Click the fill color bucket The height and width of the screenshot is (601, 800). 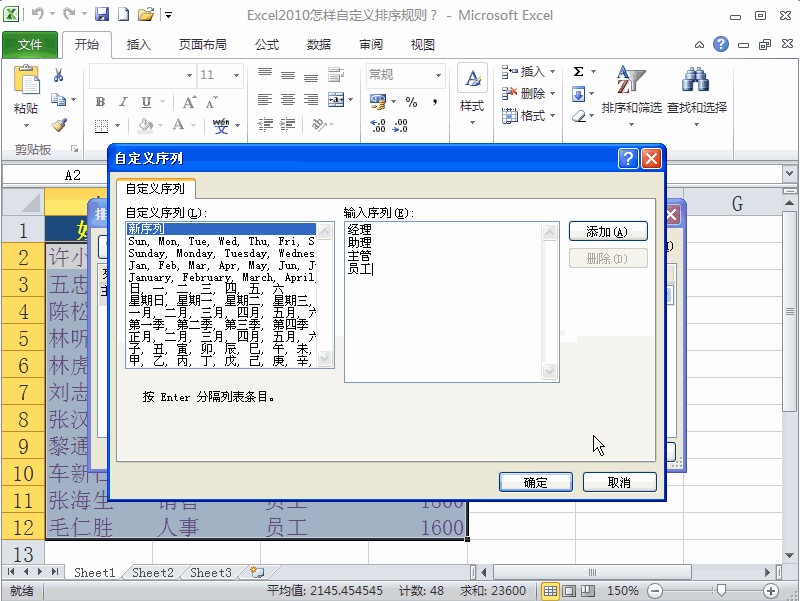click(146, 125)
